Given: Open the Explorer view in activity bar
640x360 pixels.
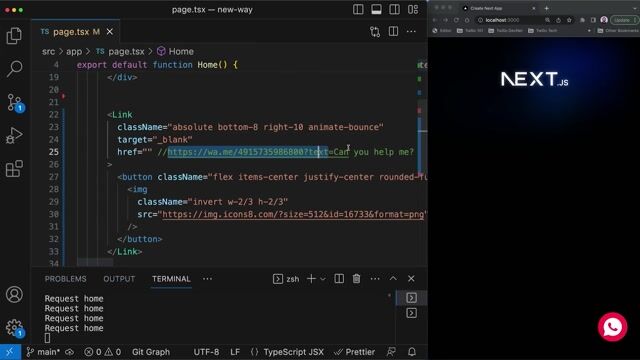Looking at the screenshot, I should (14, 36).
